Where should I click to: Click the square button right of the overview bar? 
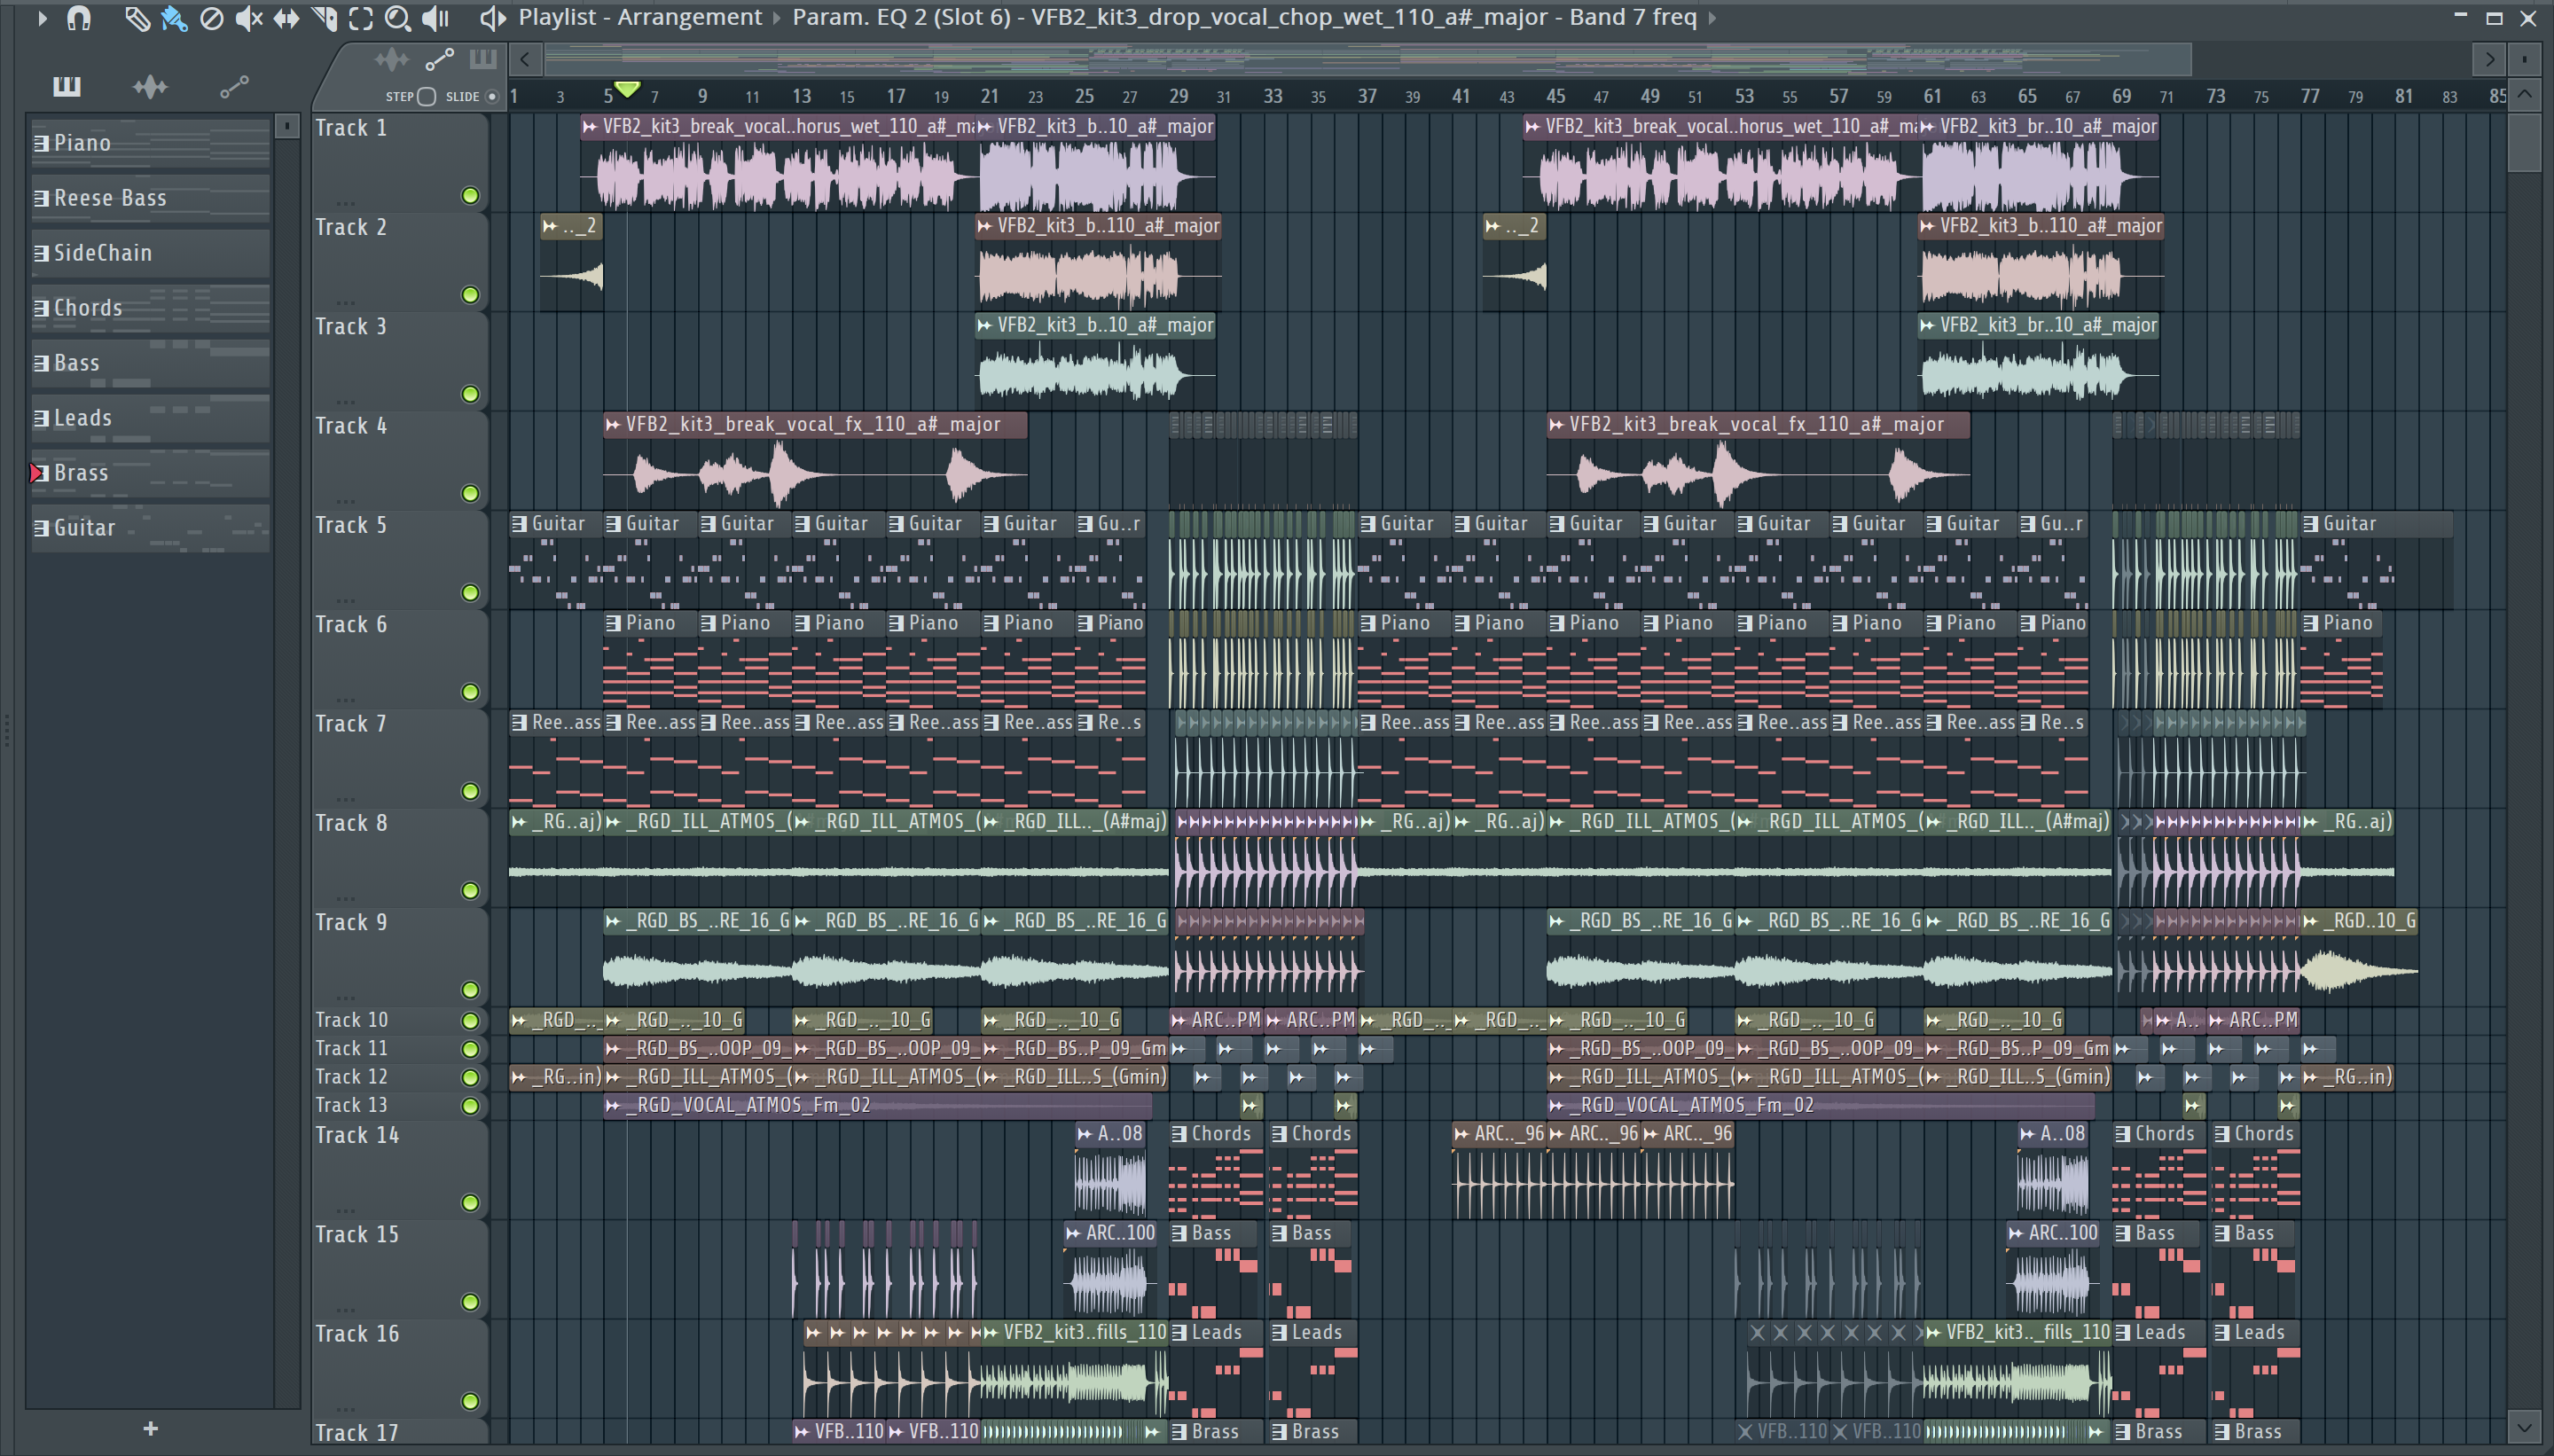(2524, 60)
